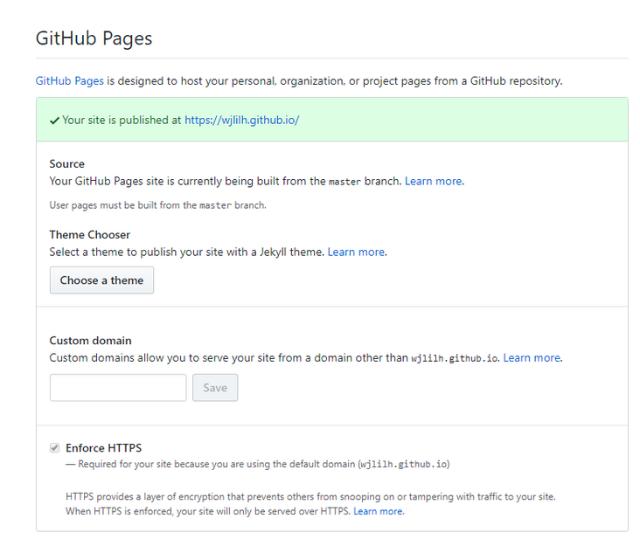Open Learn more in the Source section

pyautogui.click(x=434, y=181)
